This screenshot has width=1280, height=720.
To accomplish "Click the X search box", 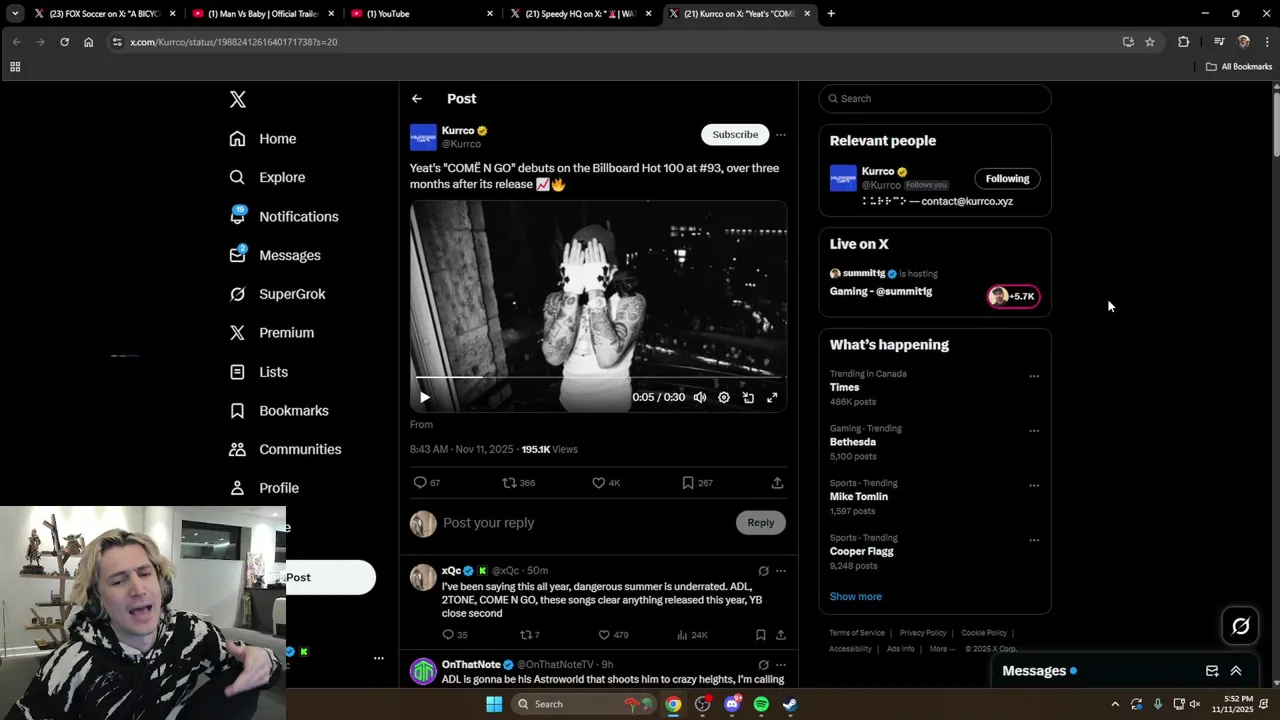I will click(x=935, y=99).
